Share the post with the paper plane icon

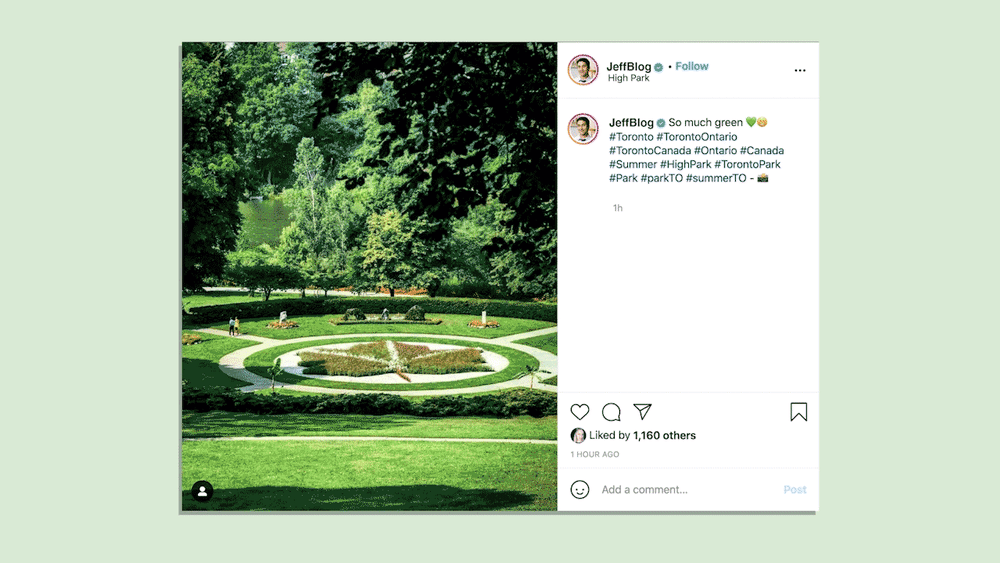[642, 412]
